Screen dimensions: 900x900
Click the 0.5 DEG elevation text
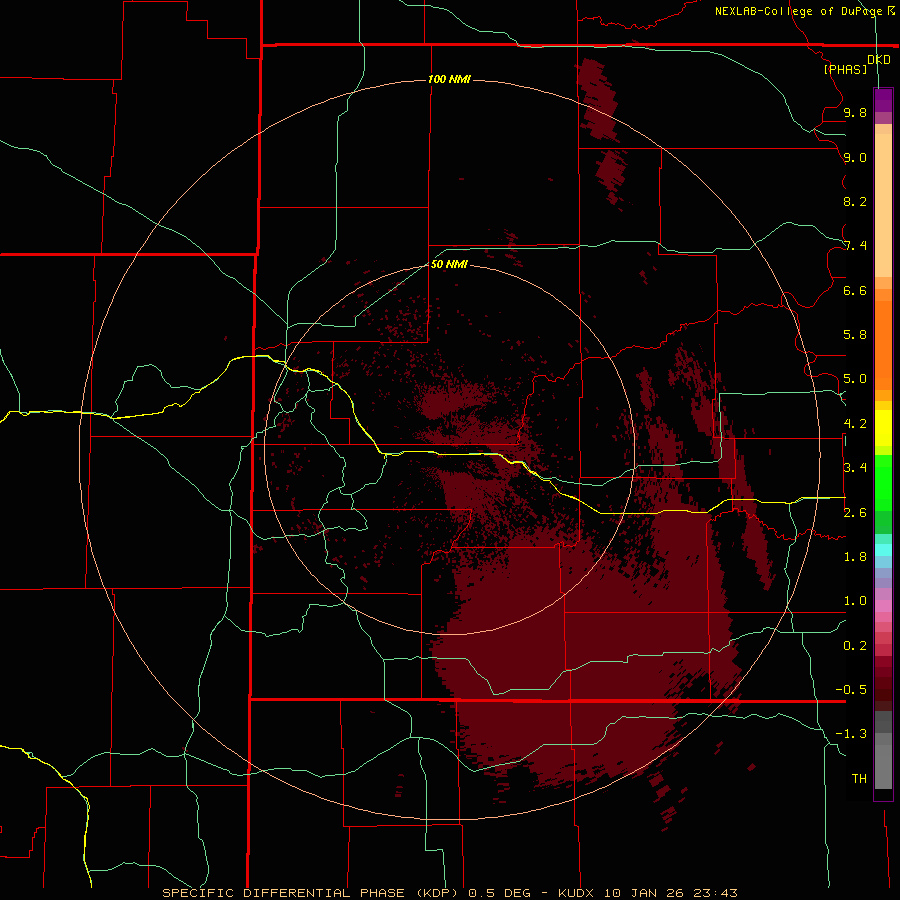(499, 893)
